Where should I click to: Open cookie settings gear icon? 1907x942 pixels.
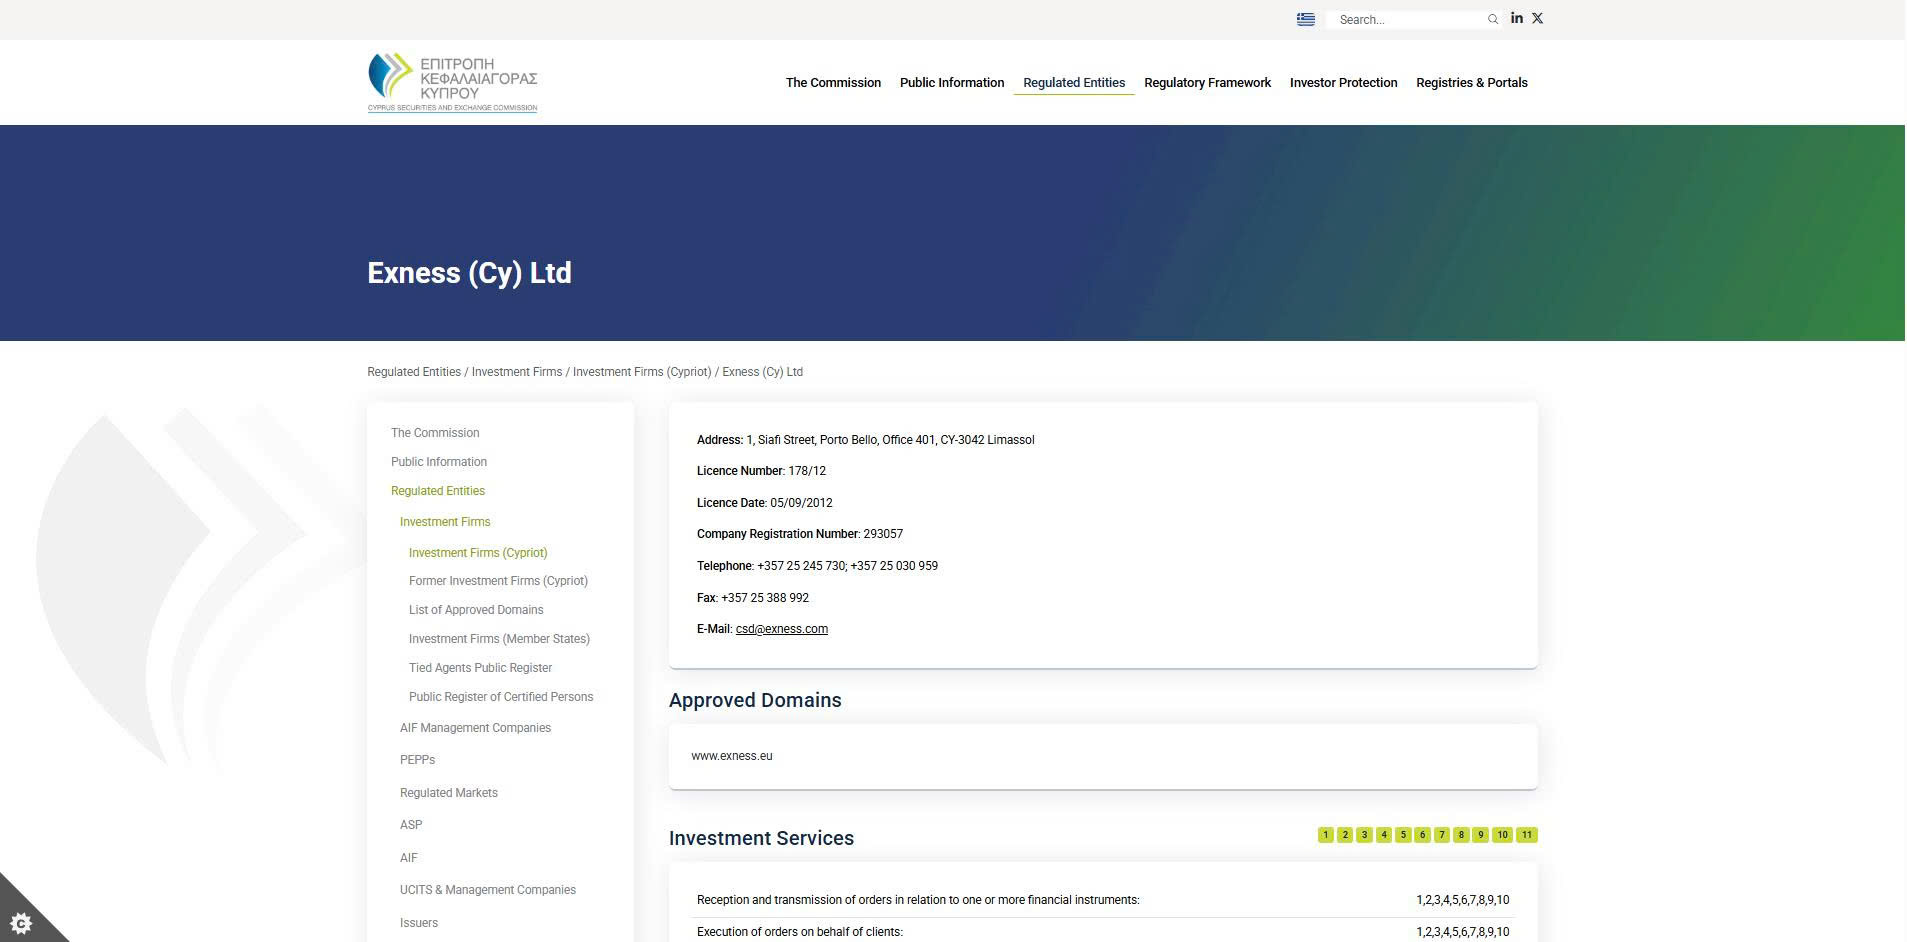20,922
